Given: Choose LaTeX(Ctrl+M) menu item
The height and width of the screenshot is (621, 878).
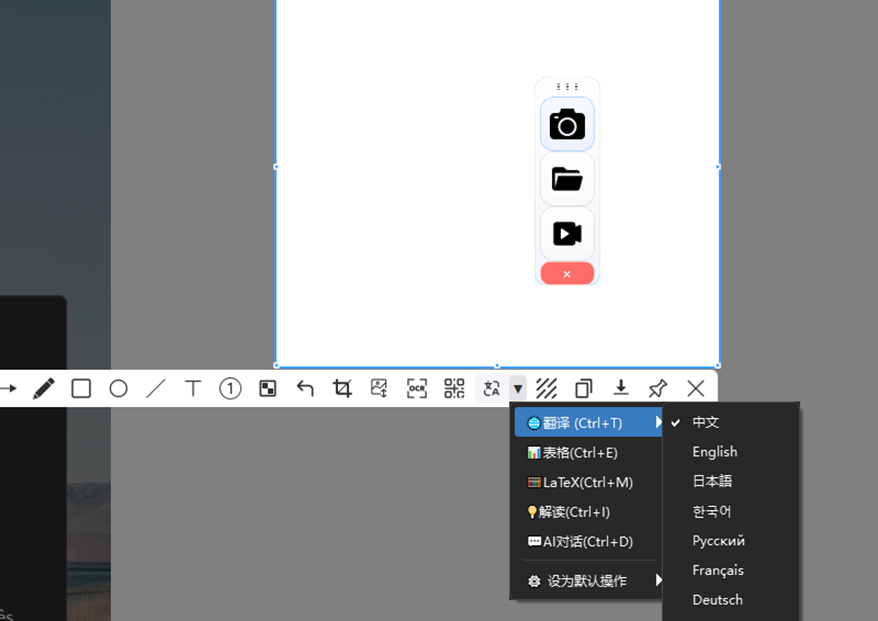Looking at the screenshot, I should pyautogui.click(x=588, y=482).
